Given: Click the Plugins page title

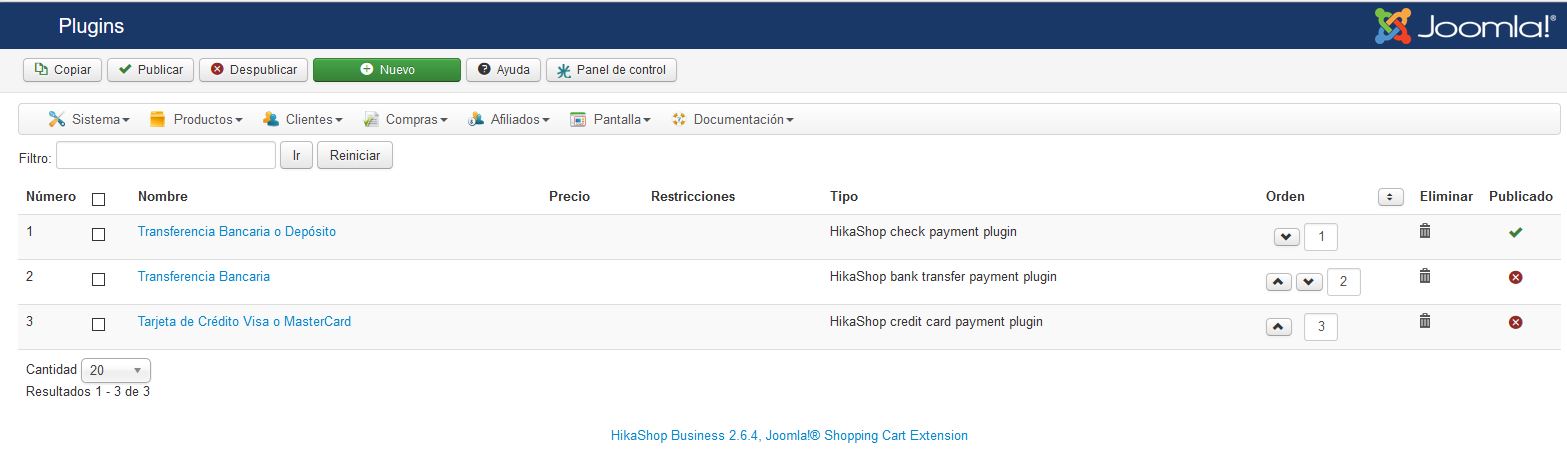Looking at the screenshot, I should point(91,26).
